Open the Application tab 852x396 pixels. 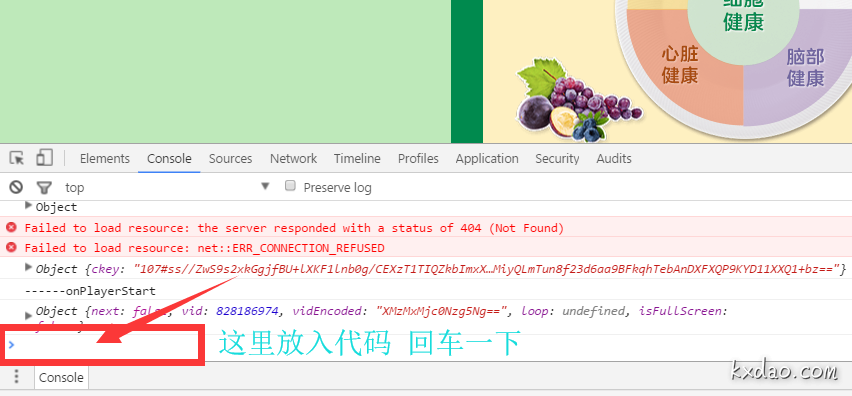(487, 159)
